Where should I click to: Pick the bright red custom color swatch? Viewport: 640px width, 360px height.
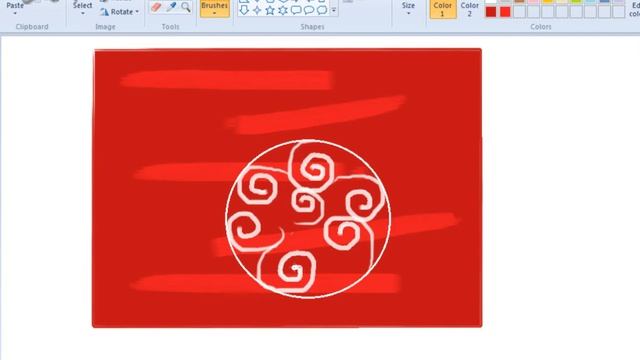pos(505,12)
